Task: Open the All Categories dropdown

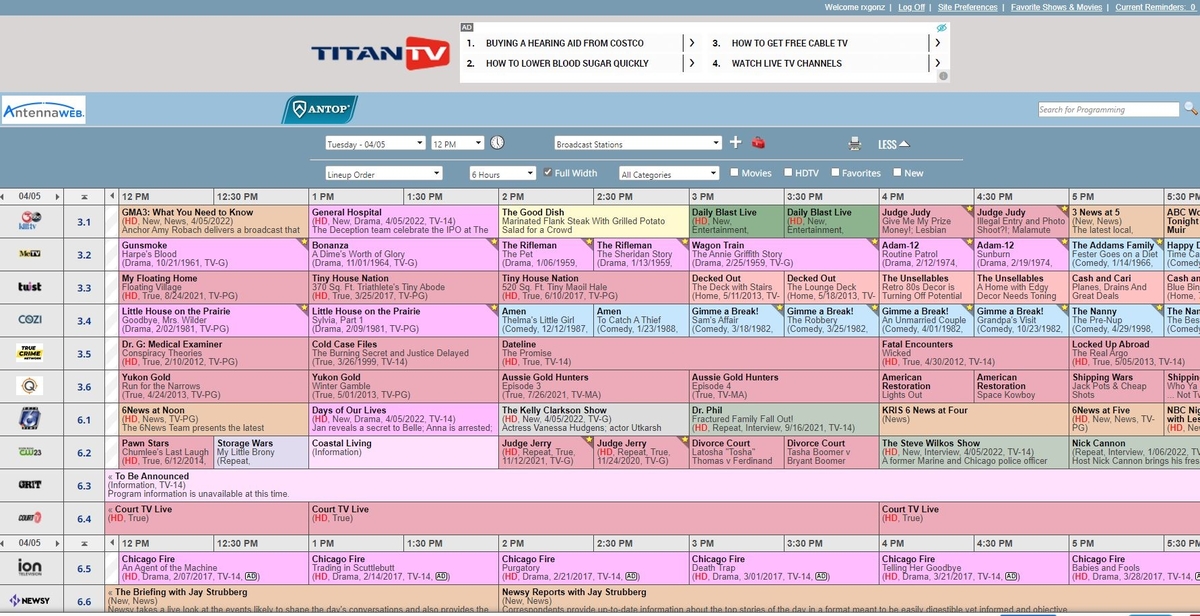Action: (x=669, y=174)
